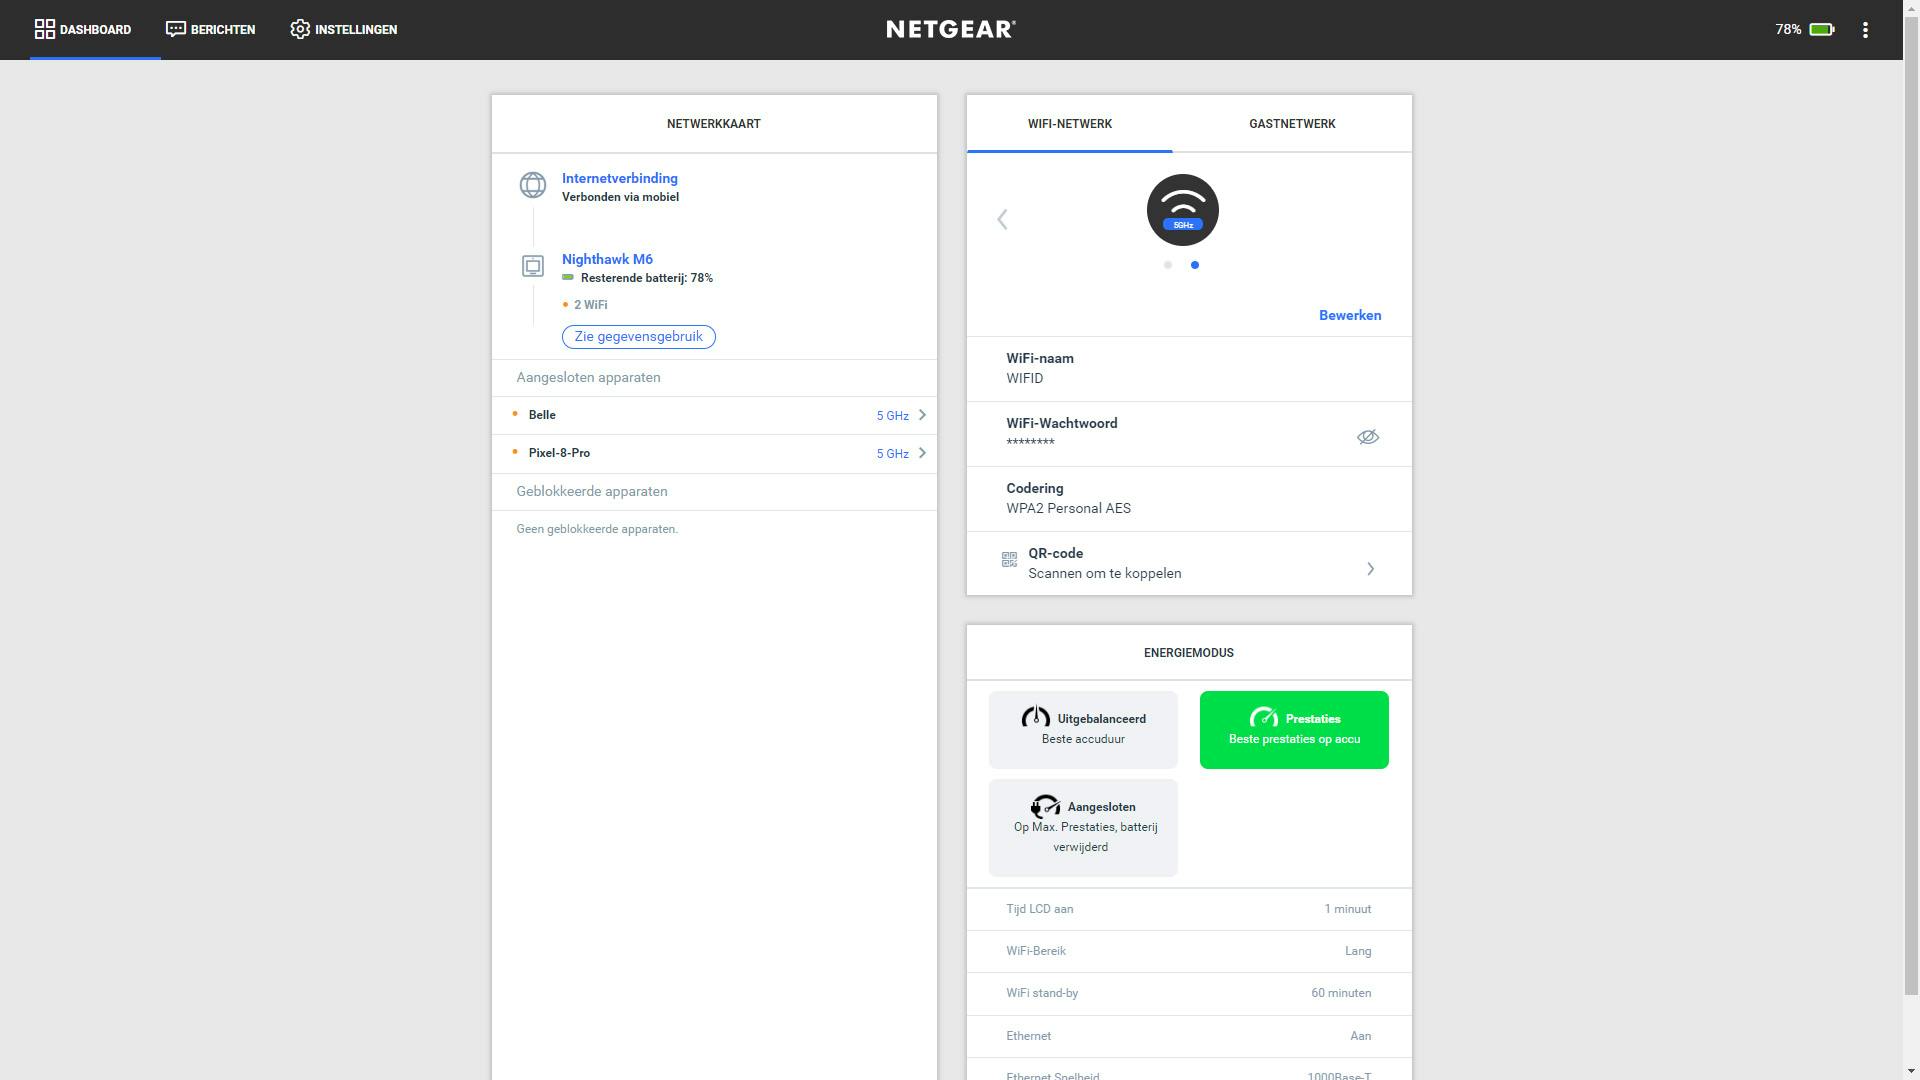Click the NETGEAR logo
This screenshot has height=1080, width=1920.
point(950,30)
